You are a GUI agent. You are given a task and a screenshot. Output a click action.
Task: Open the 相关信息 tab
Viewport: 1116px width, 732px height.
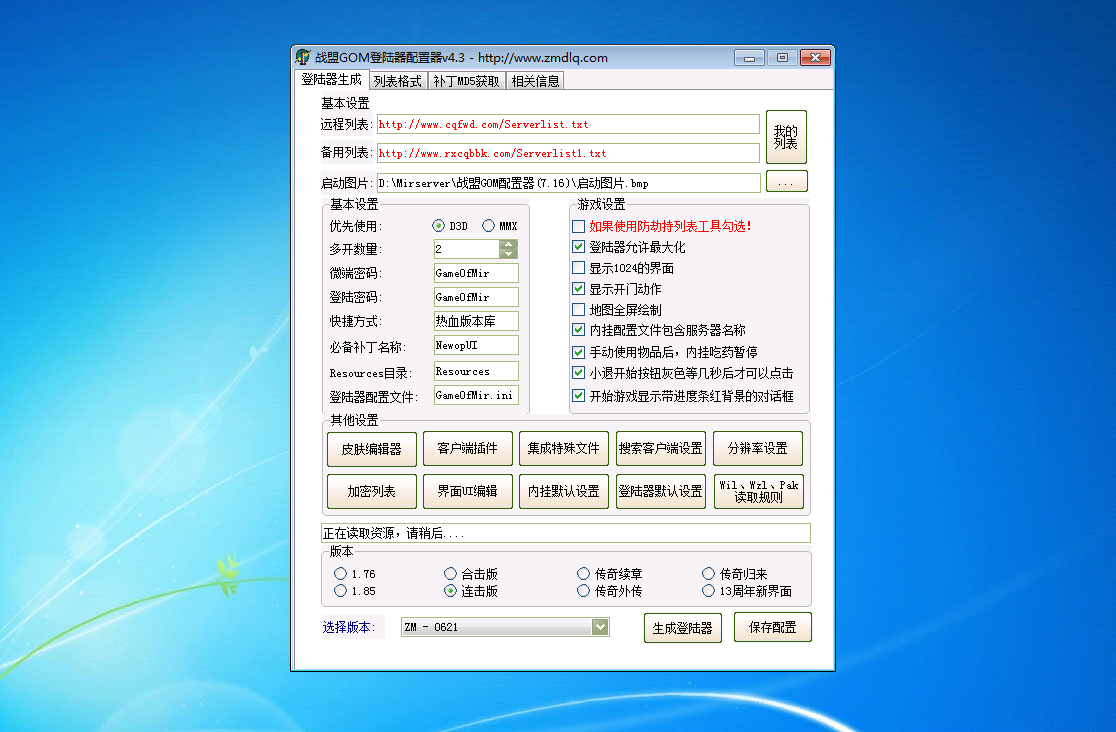tap(535, 81)
